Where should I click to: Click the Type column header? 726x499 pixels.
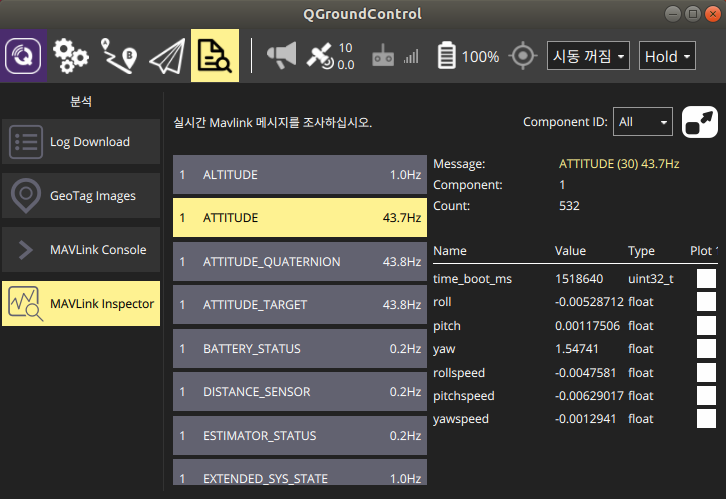coord(641,251)
